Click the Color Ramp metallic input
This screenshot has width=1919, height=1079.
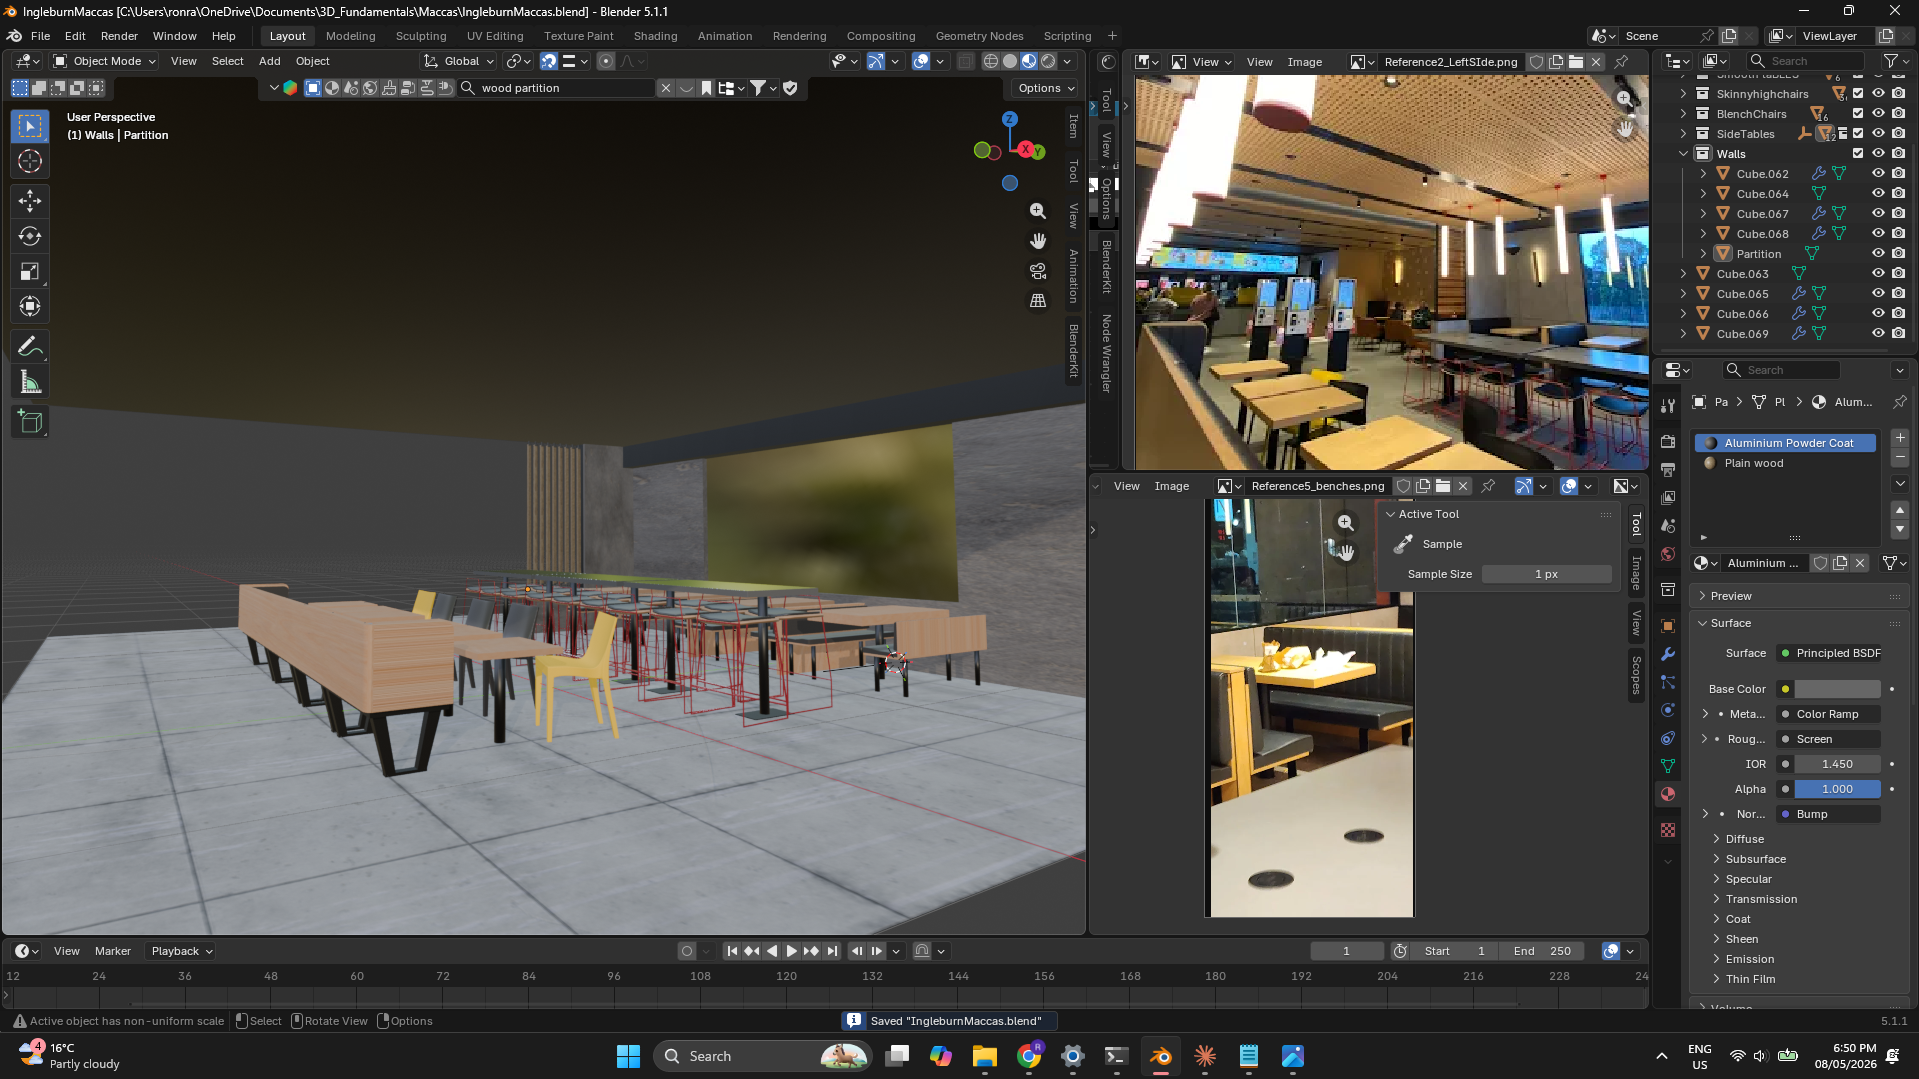click(1829, 714)
